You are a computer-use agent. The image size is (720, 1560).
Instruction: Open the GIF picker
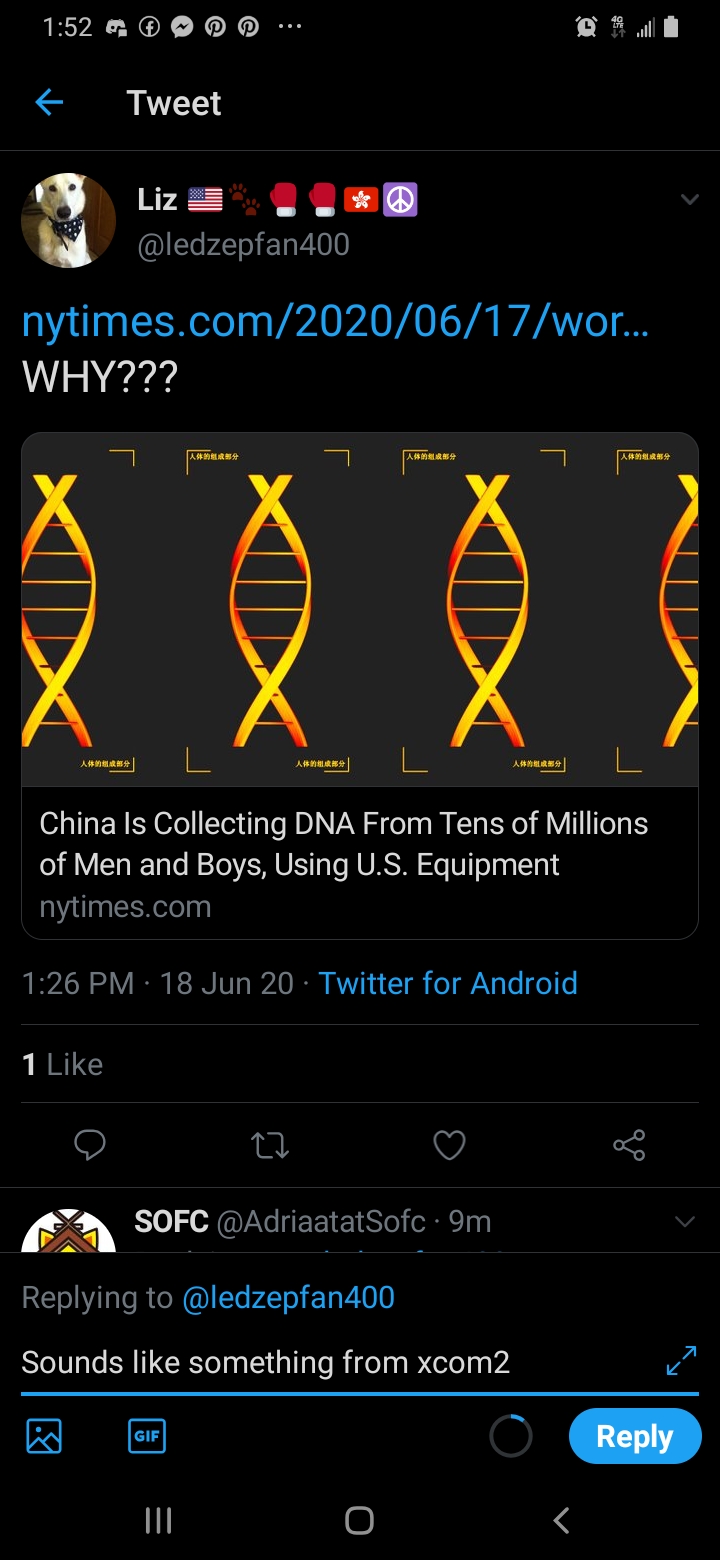(147, 1436)
